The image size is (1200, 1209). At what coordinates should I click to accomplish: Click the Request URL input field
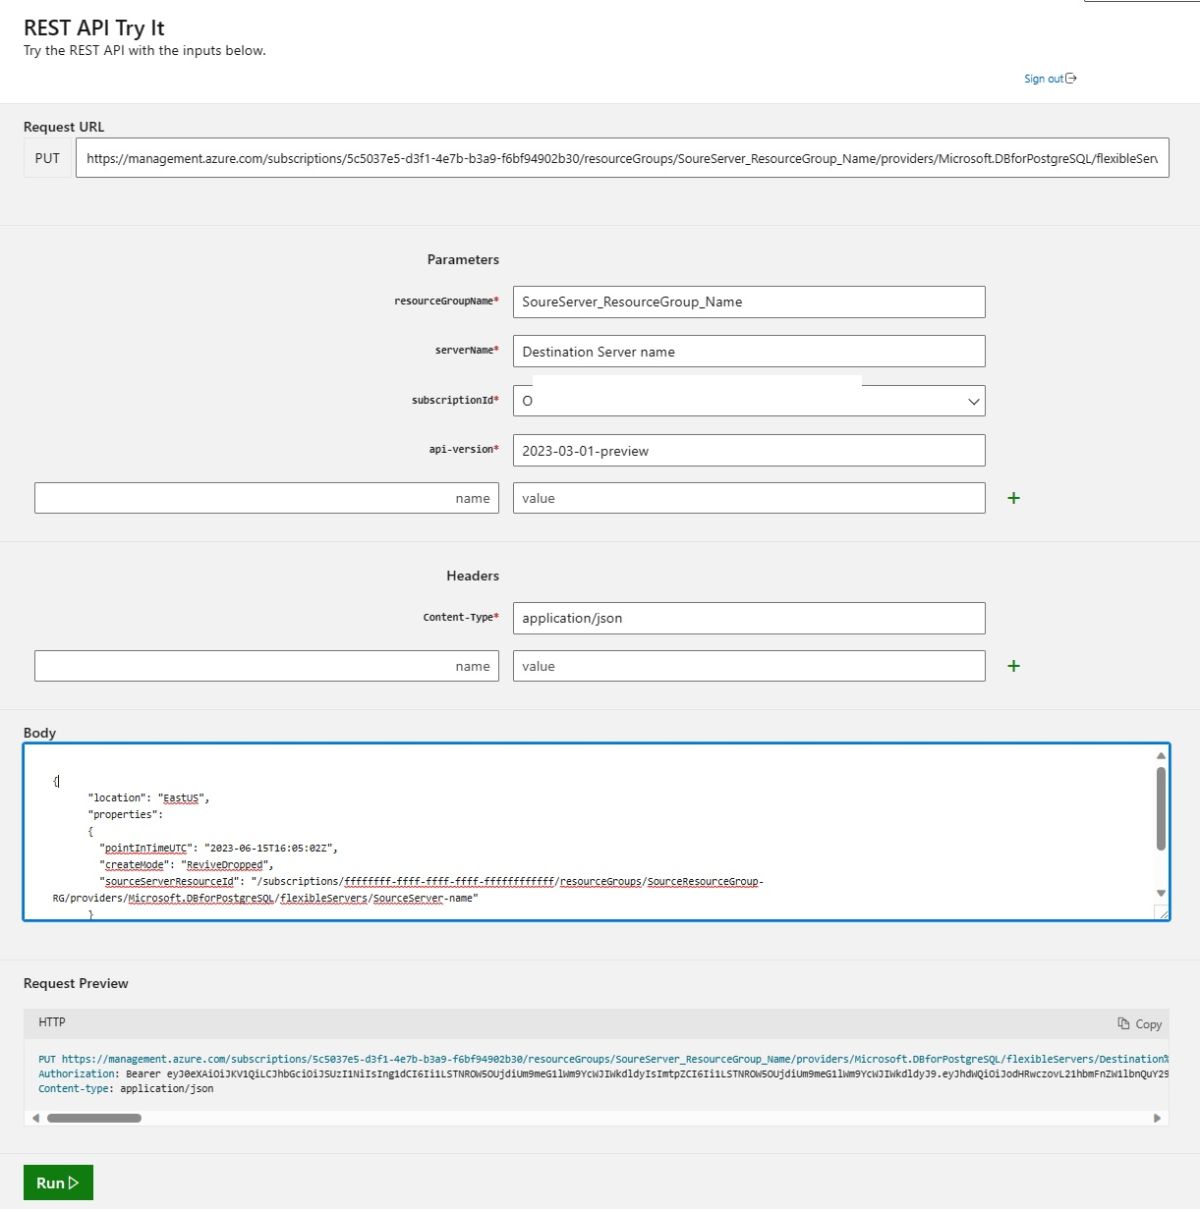point(622,158)
